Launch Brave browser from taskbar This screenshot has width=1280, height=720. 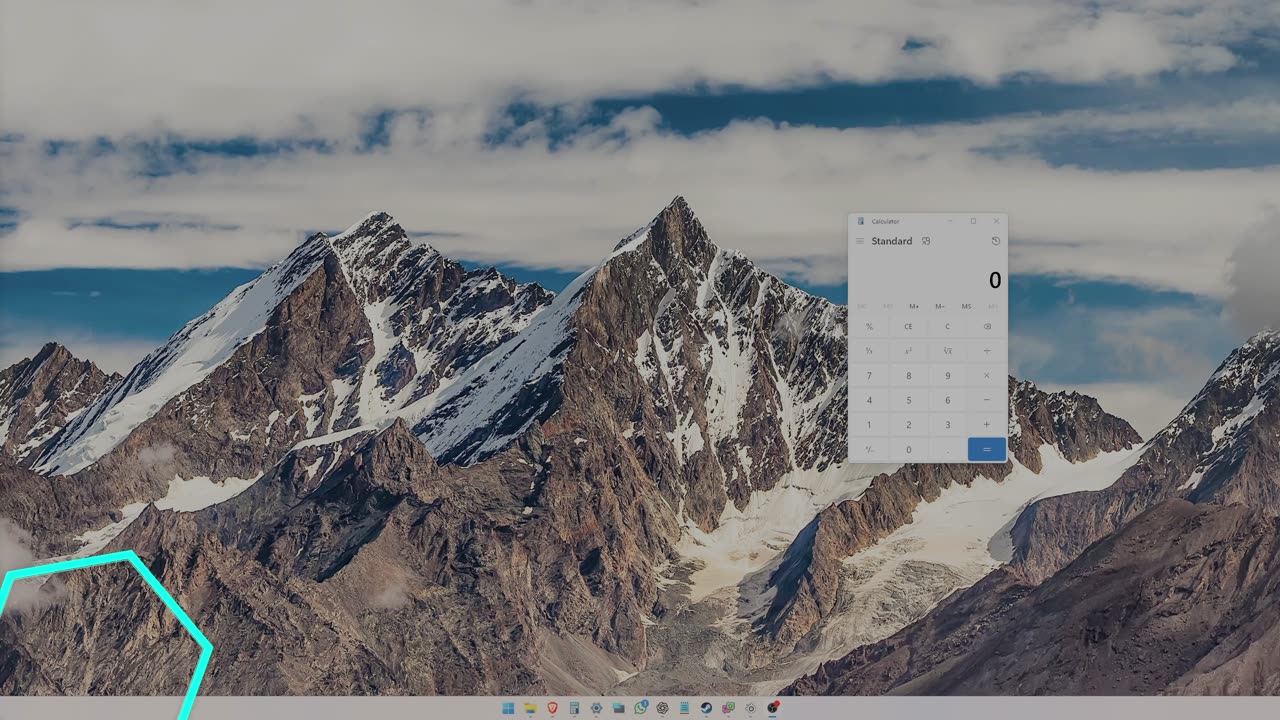[x=552, y=708]
